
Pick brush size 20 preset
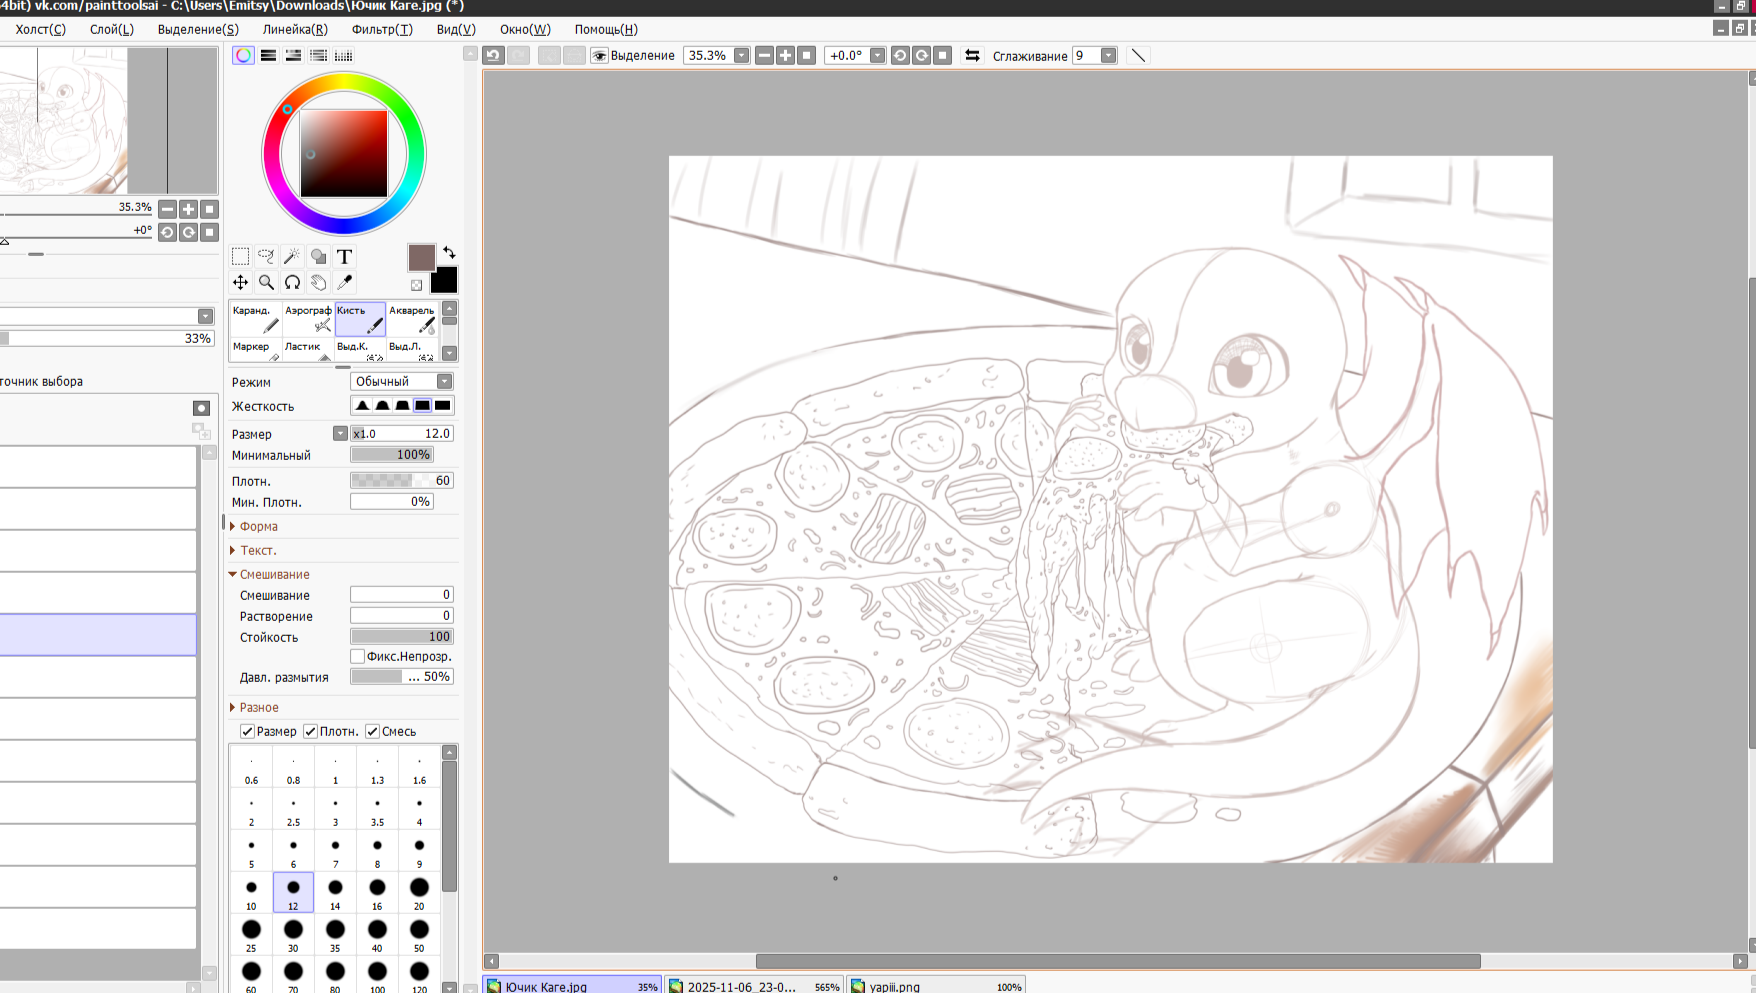coord(419,892)
